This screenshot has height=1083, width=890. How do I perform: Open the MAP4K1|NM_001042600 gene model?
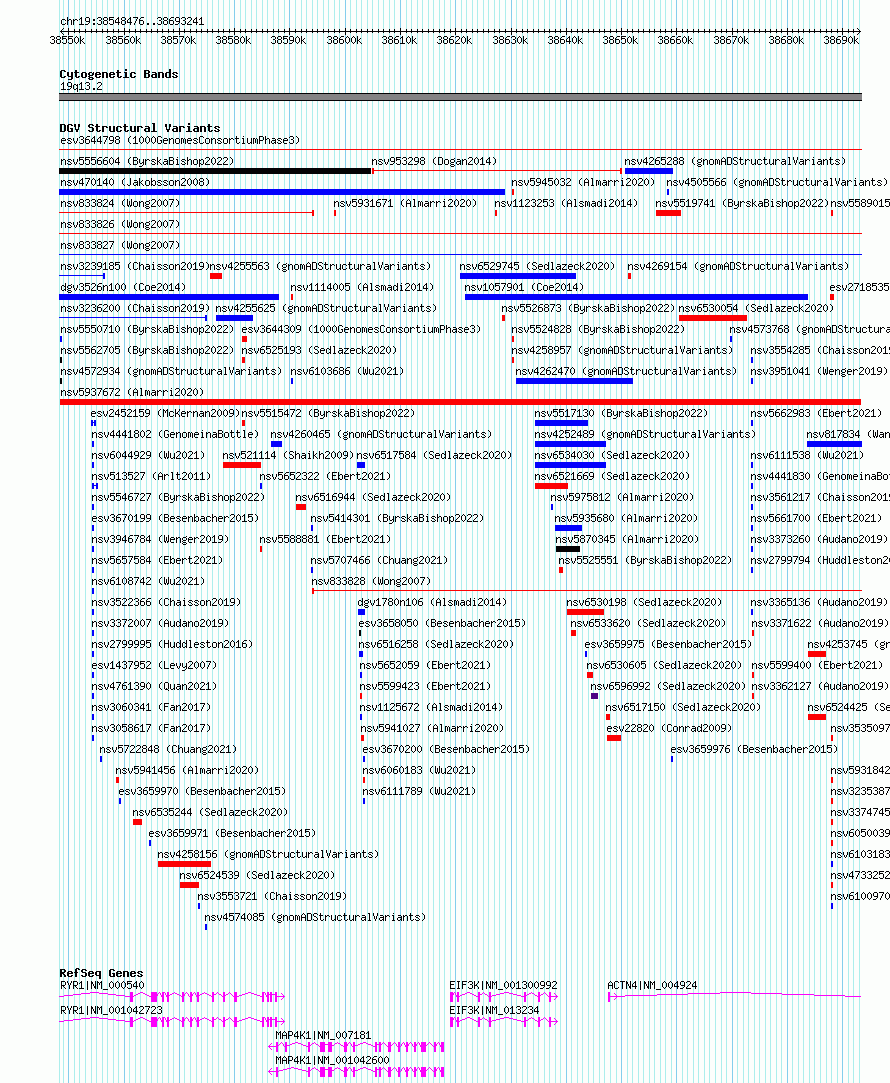[356, 1072]
